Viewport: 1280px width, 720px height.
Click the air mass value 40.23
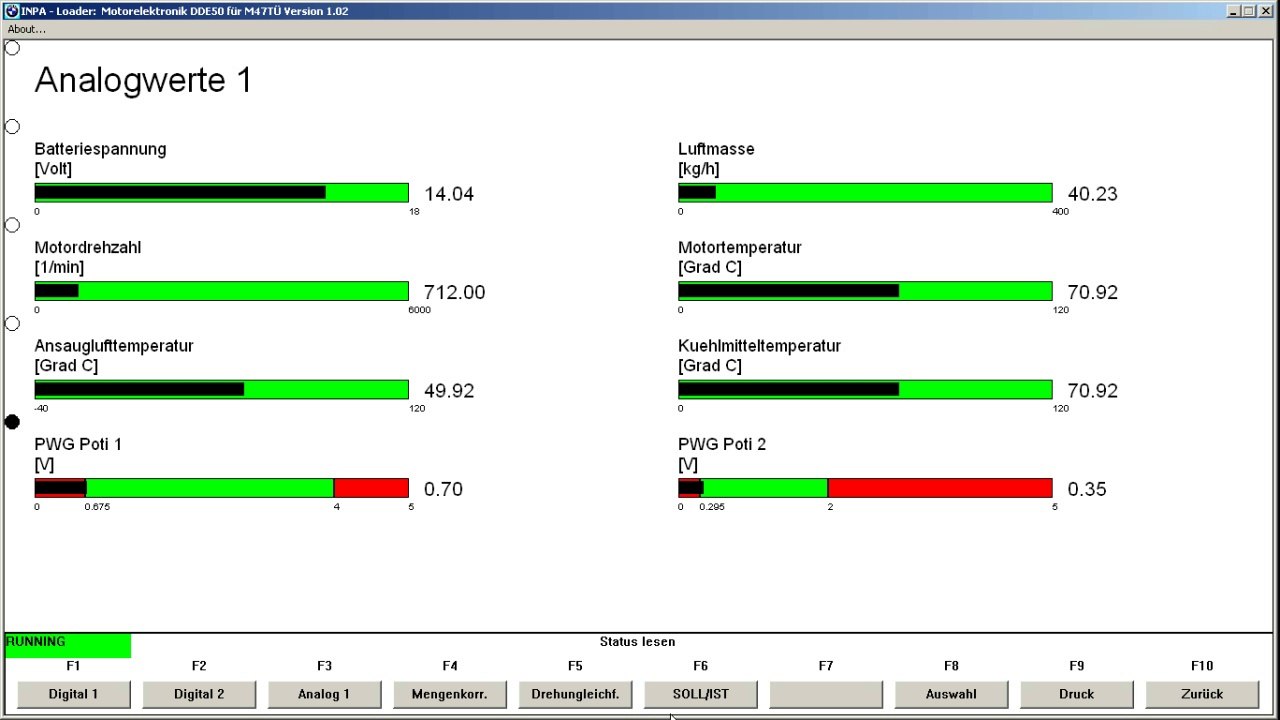1093,194
